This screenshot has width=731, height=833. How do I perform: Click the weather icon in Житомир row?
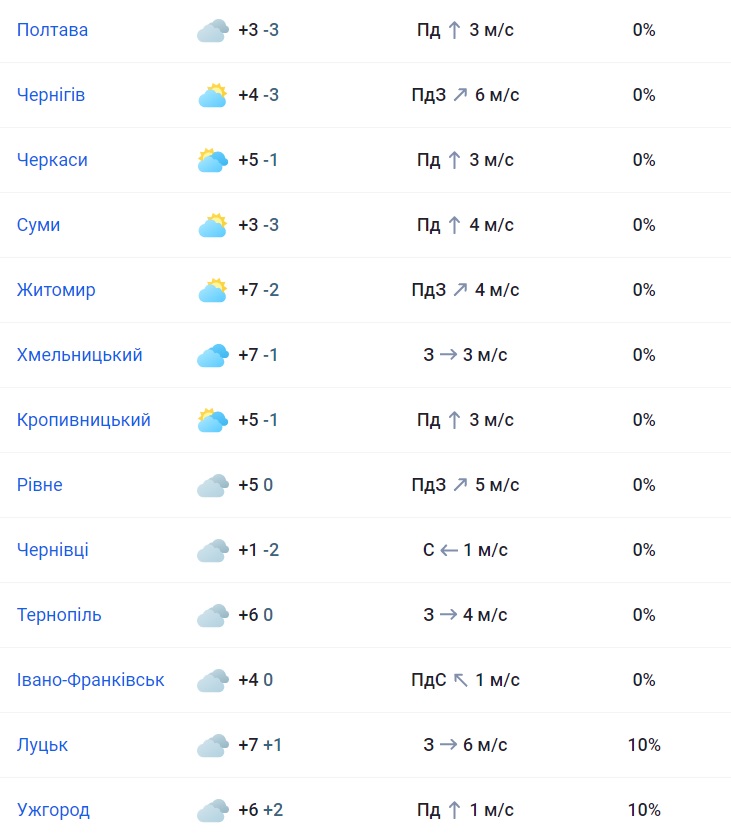pos(213,290)
